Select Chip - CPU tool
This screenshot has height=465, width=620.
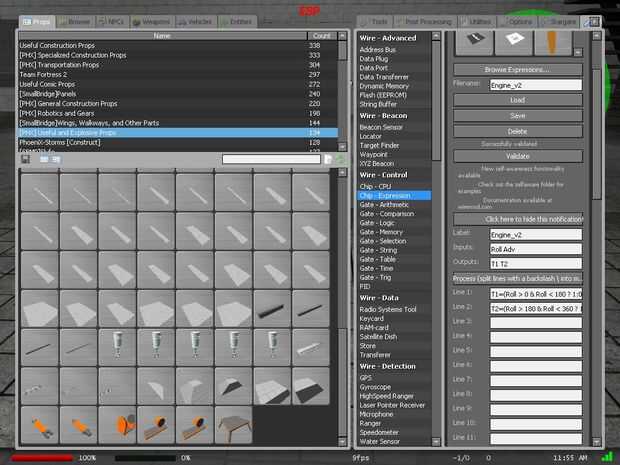tap(394, 186)
